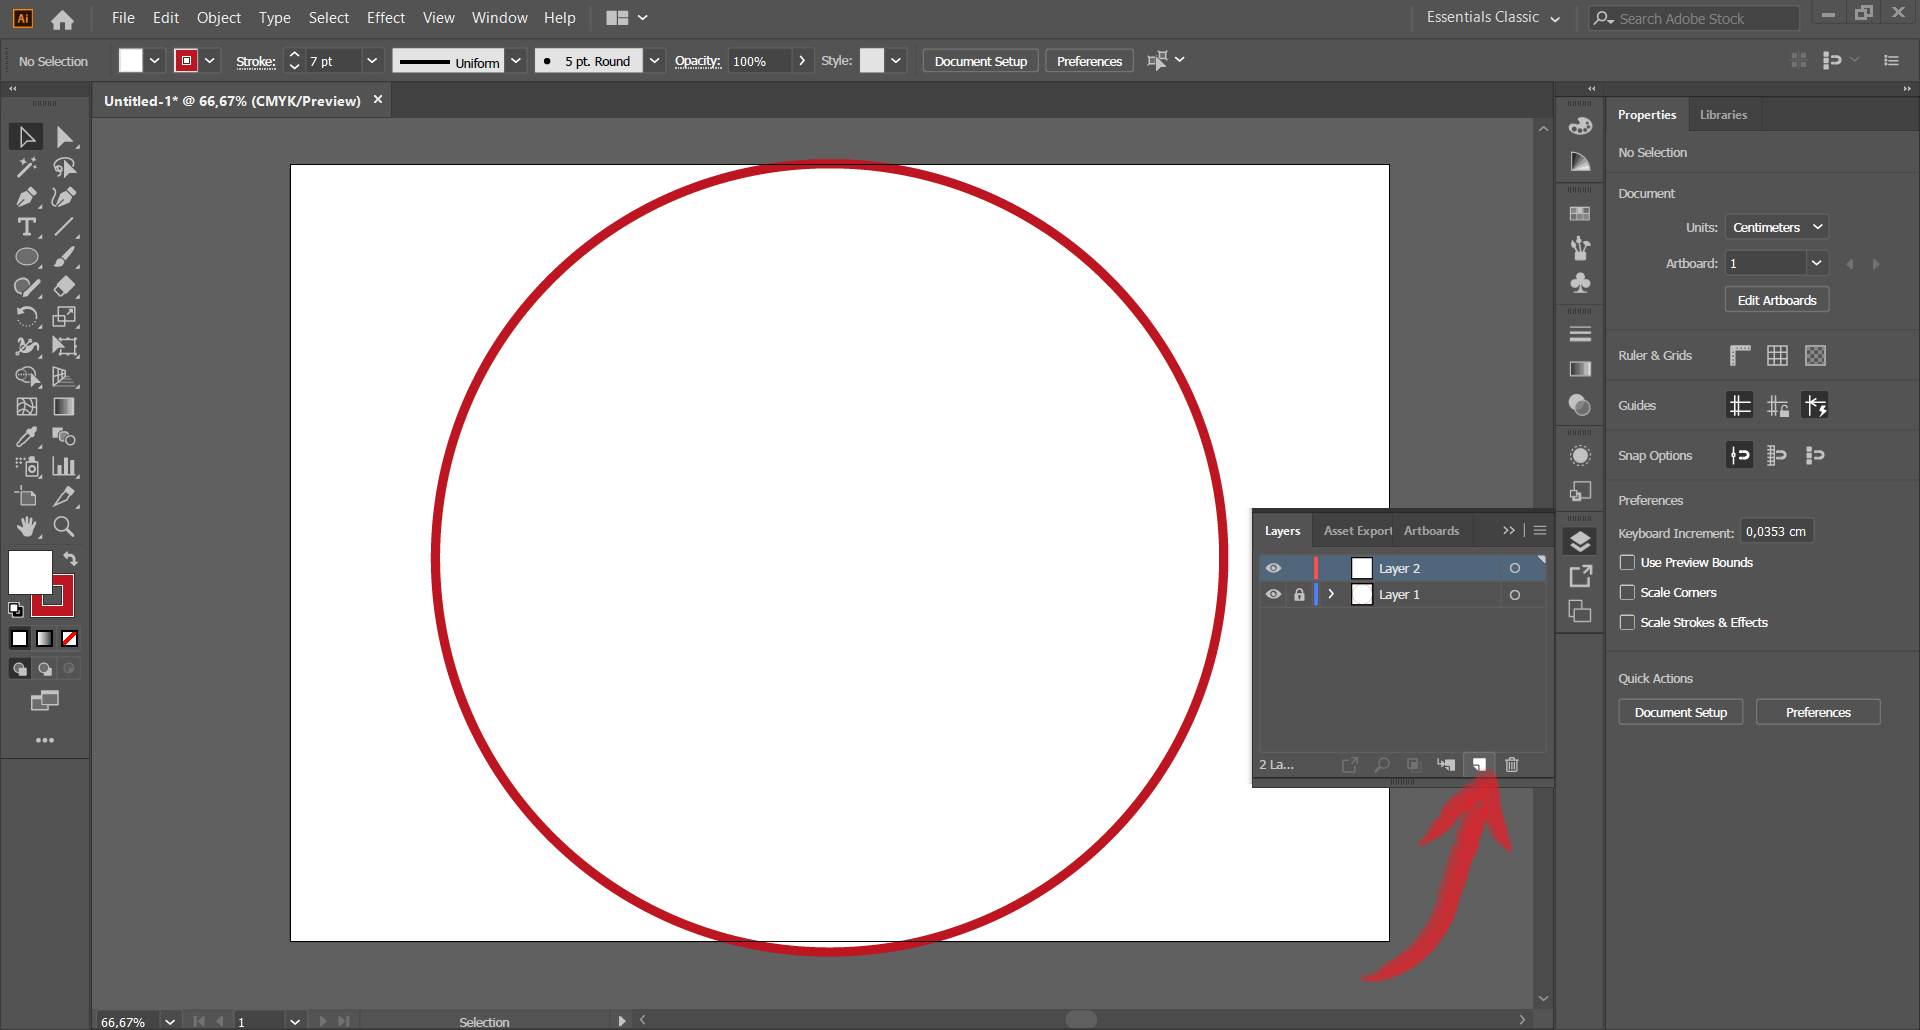The image size is (1920, 1030).
Task: Click the white Fill swatch in toolbar
Action: (28, 571)
